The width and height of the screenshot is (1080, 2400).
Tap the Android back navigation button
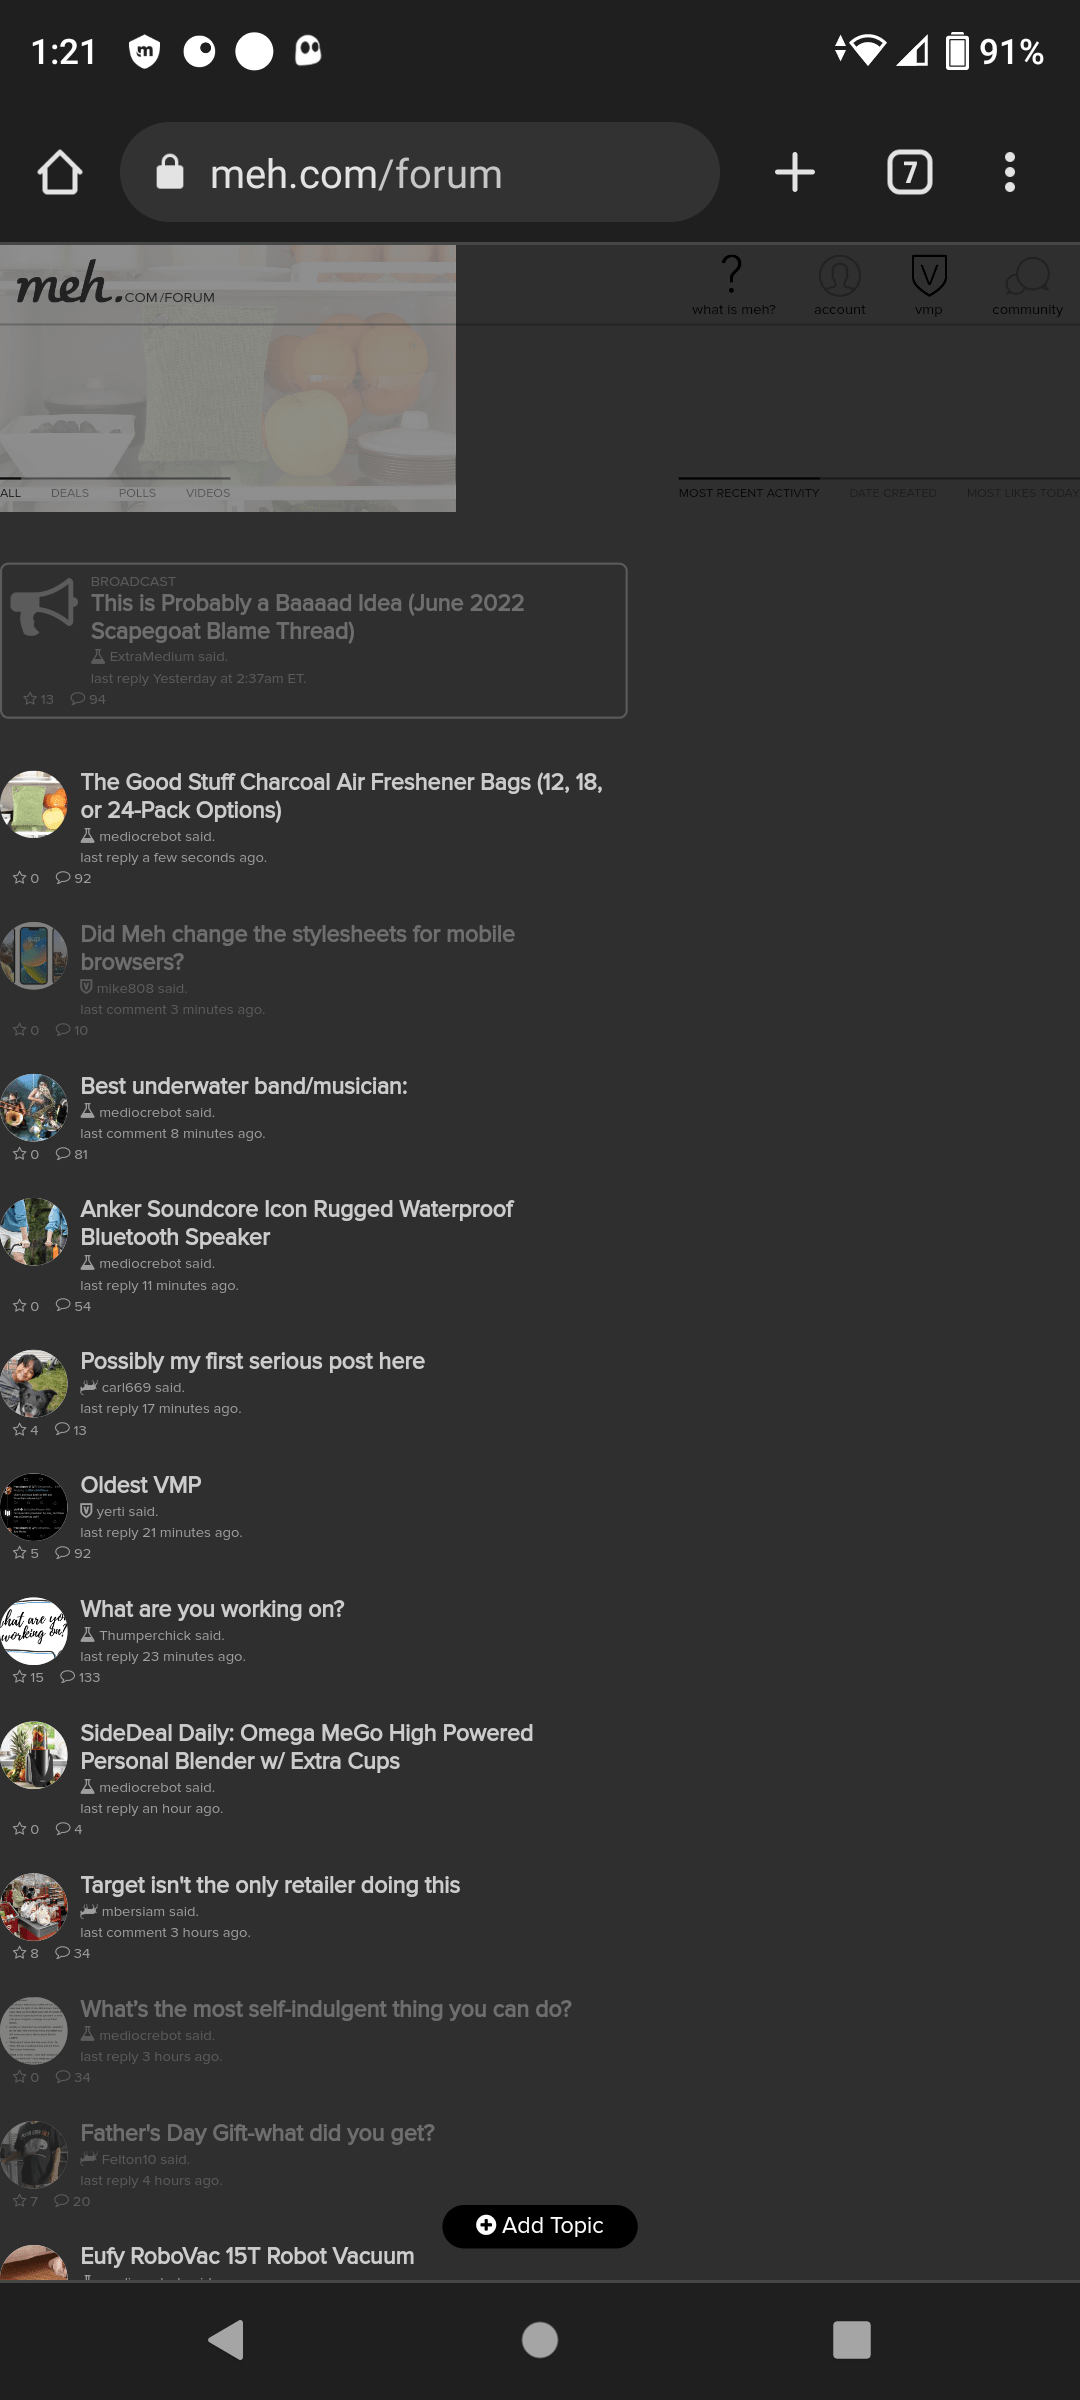click(227, 2340)
